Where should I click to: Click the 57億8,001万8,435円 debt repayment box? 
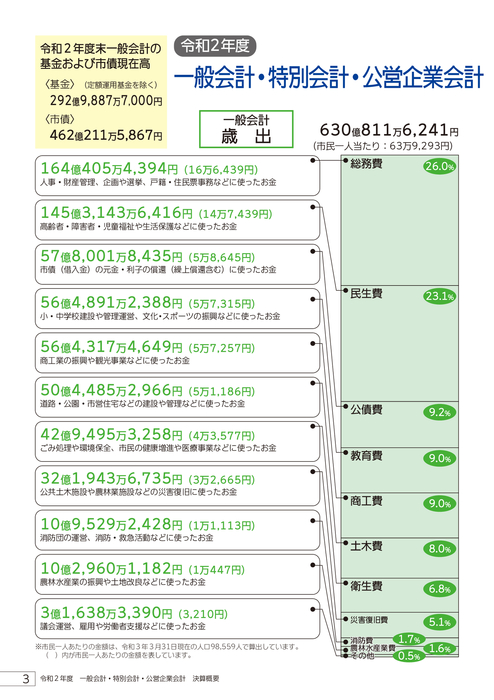click(x=178, y=264)
